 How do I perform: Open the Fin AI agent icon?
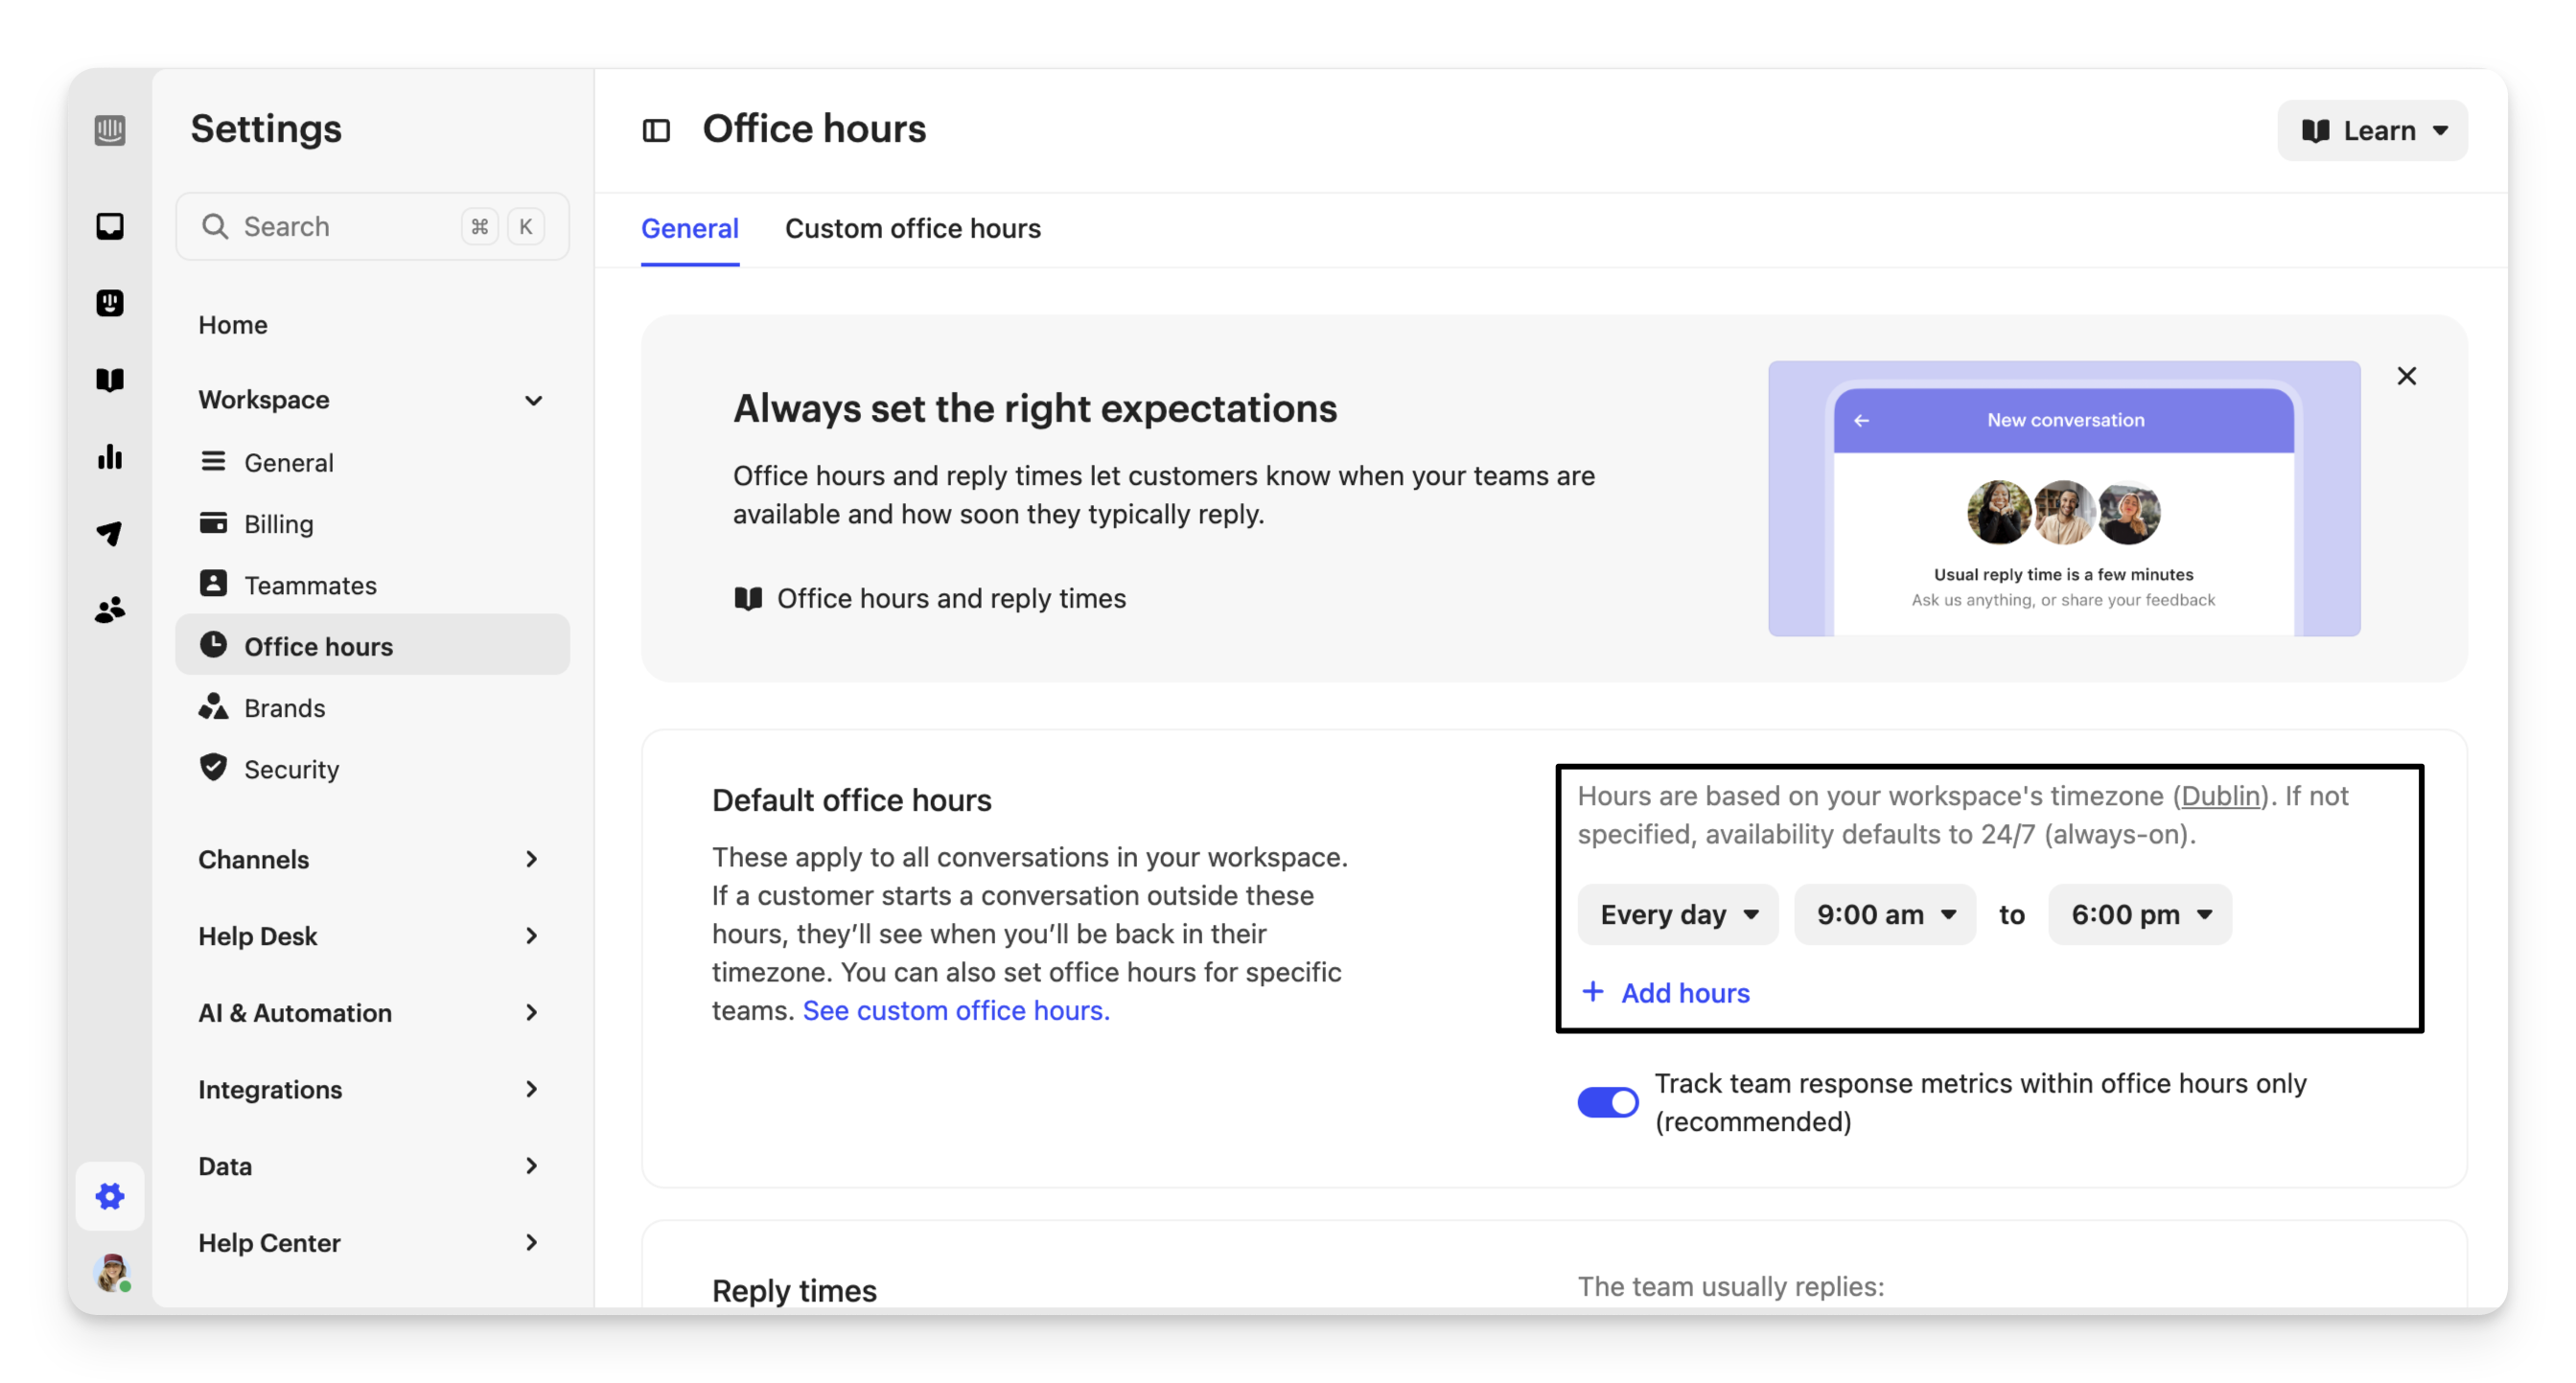coord(110,303)
